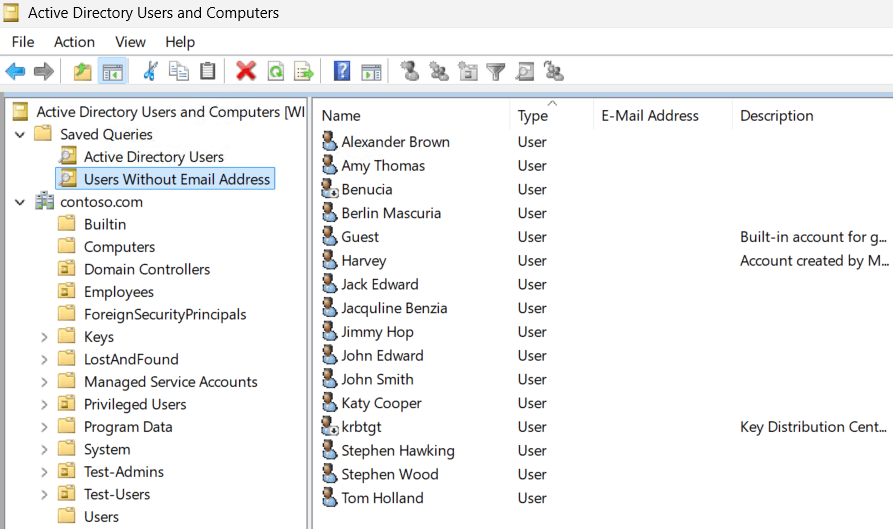
Task: Open the Help menu
Action: click(180, 42)
